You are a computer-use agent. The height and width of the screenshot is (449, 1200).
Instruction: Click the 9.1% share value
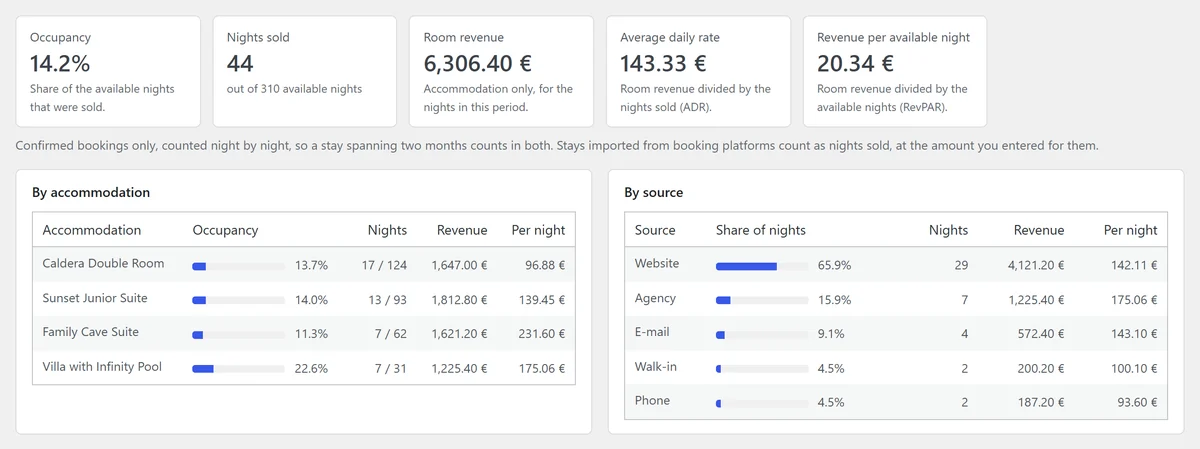pyautogui.click(x=831, y=334)
